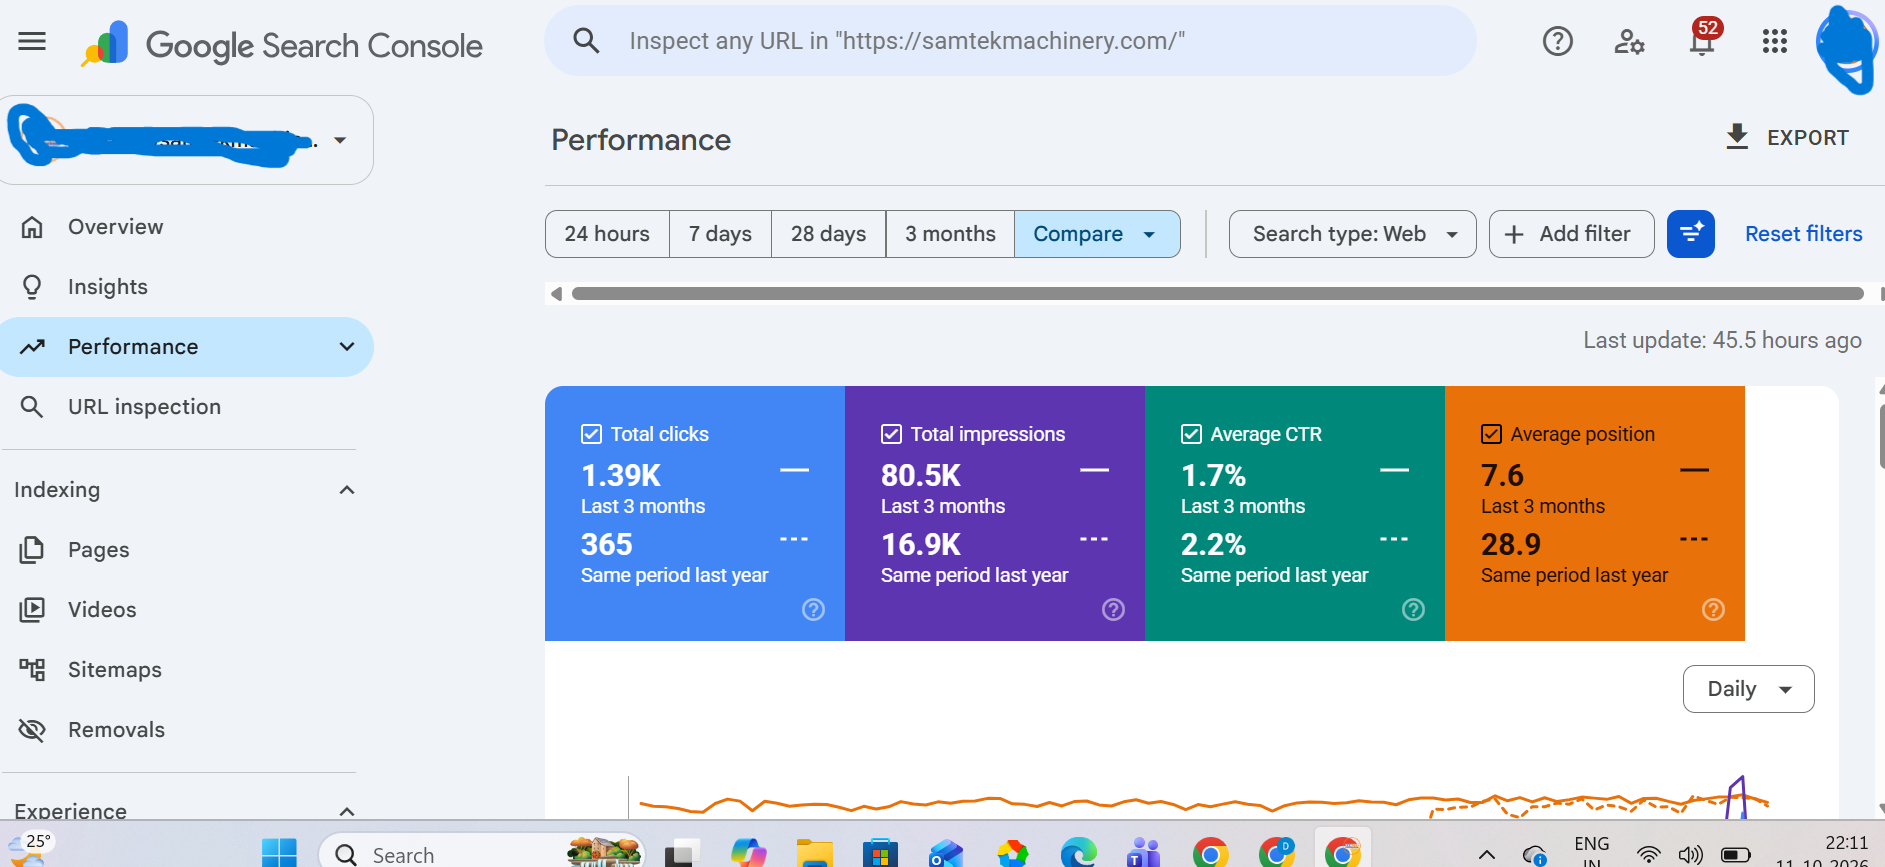Select the 24 hours date tab
The image size is (1885, 867).
point(607,234)
